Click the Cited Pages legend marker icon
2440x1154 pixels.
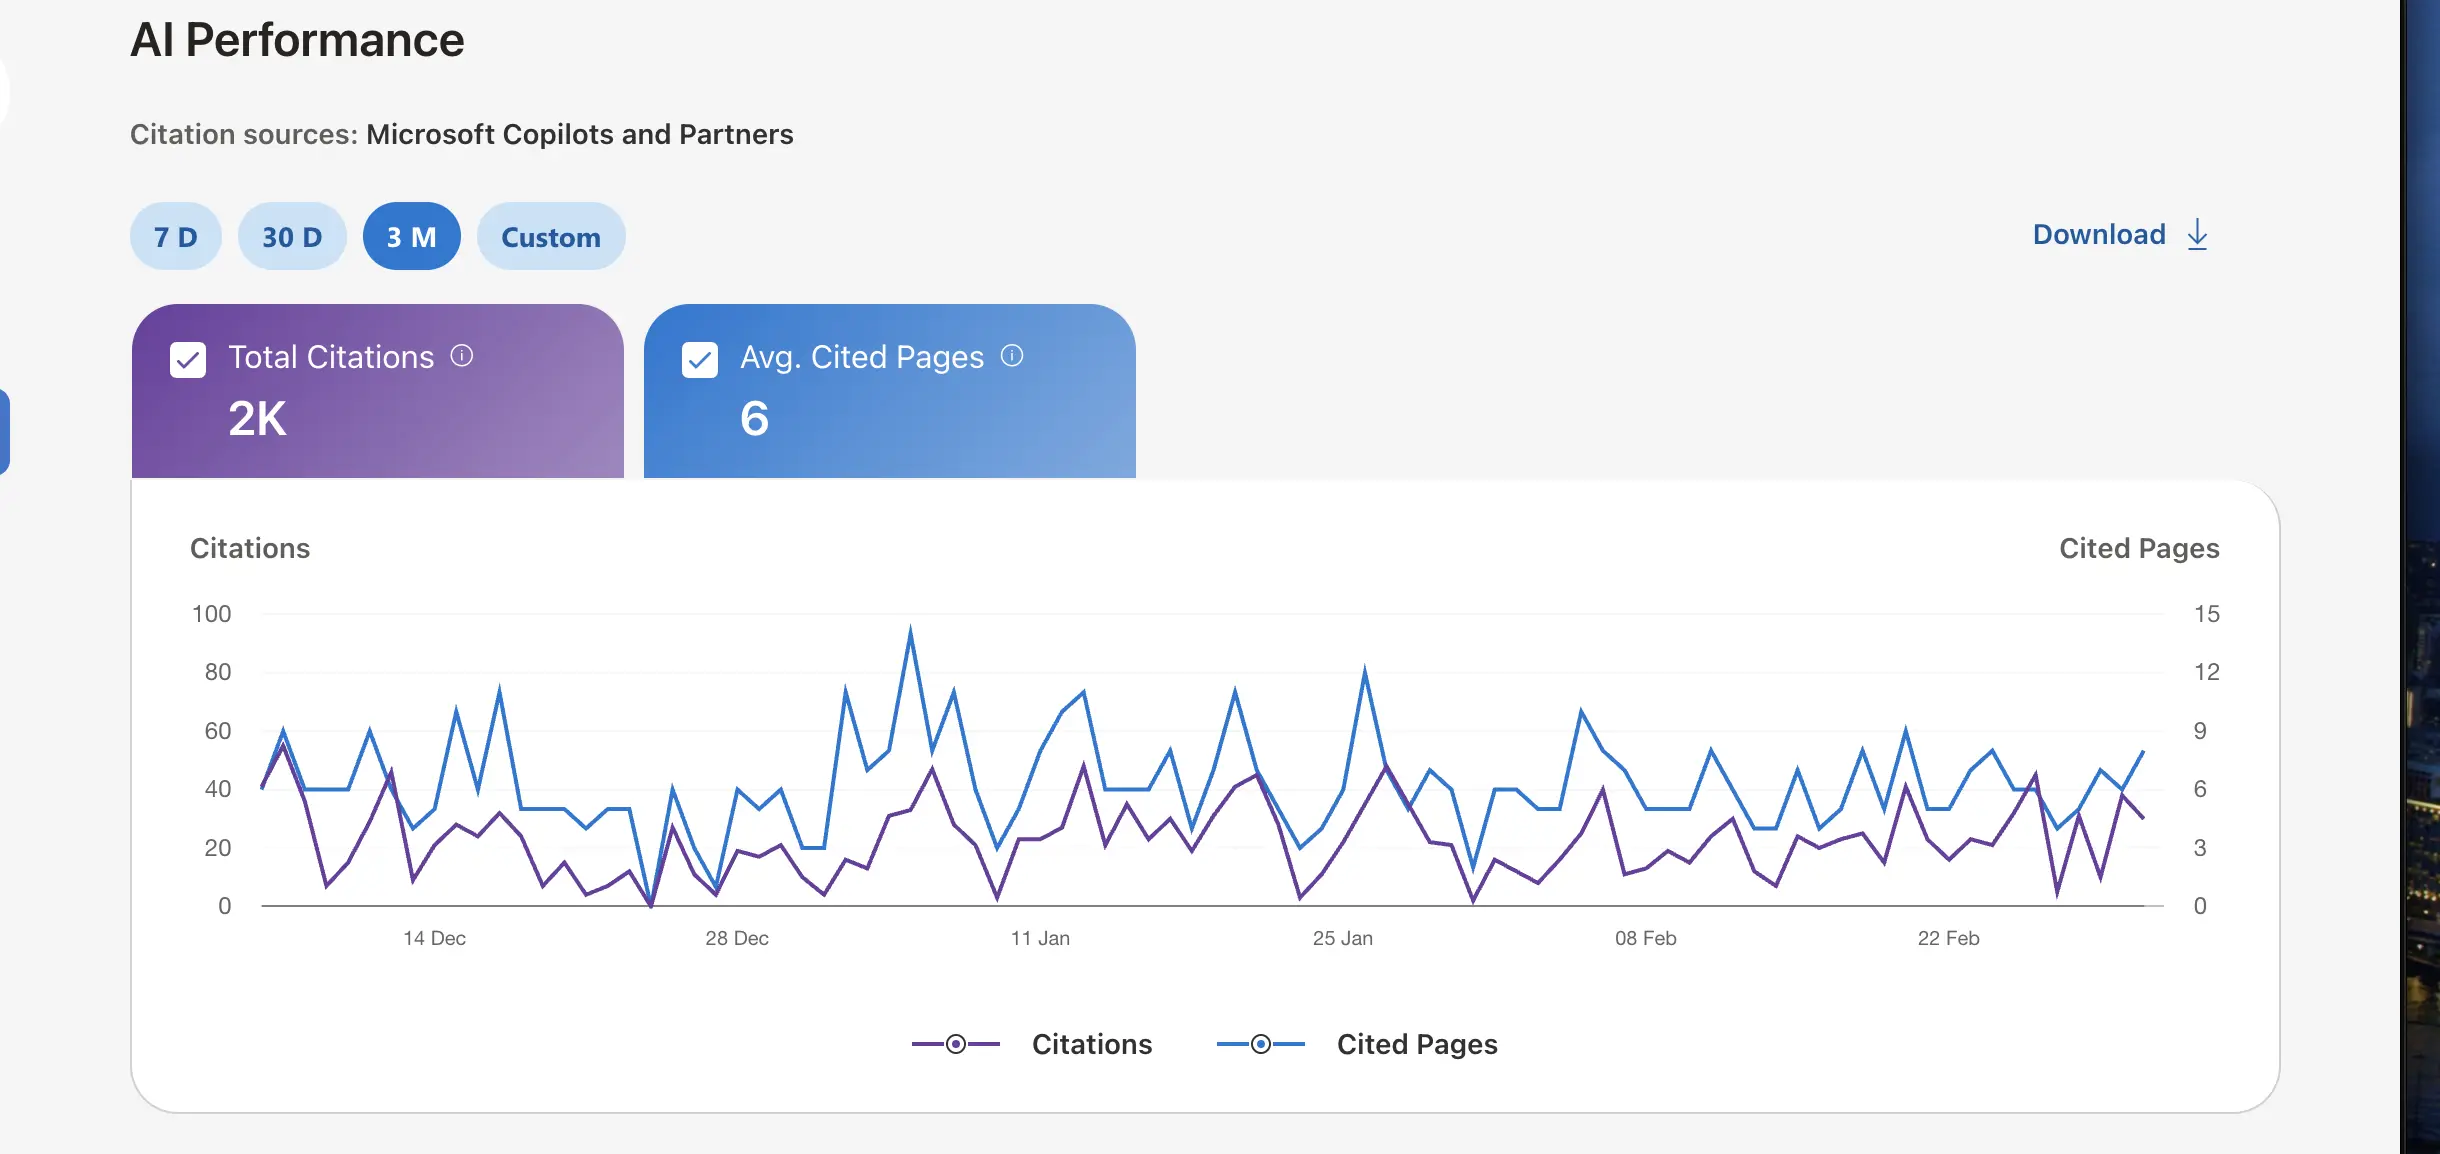coord(1260,1043)
